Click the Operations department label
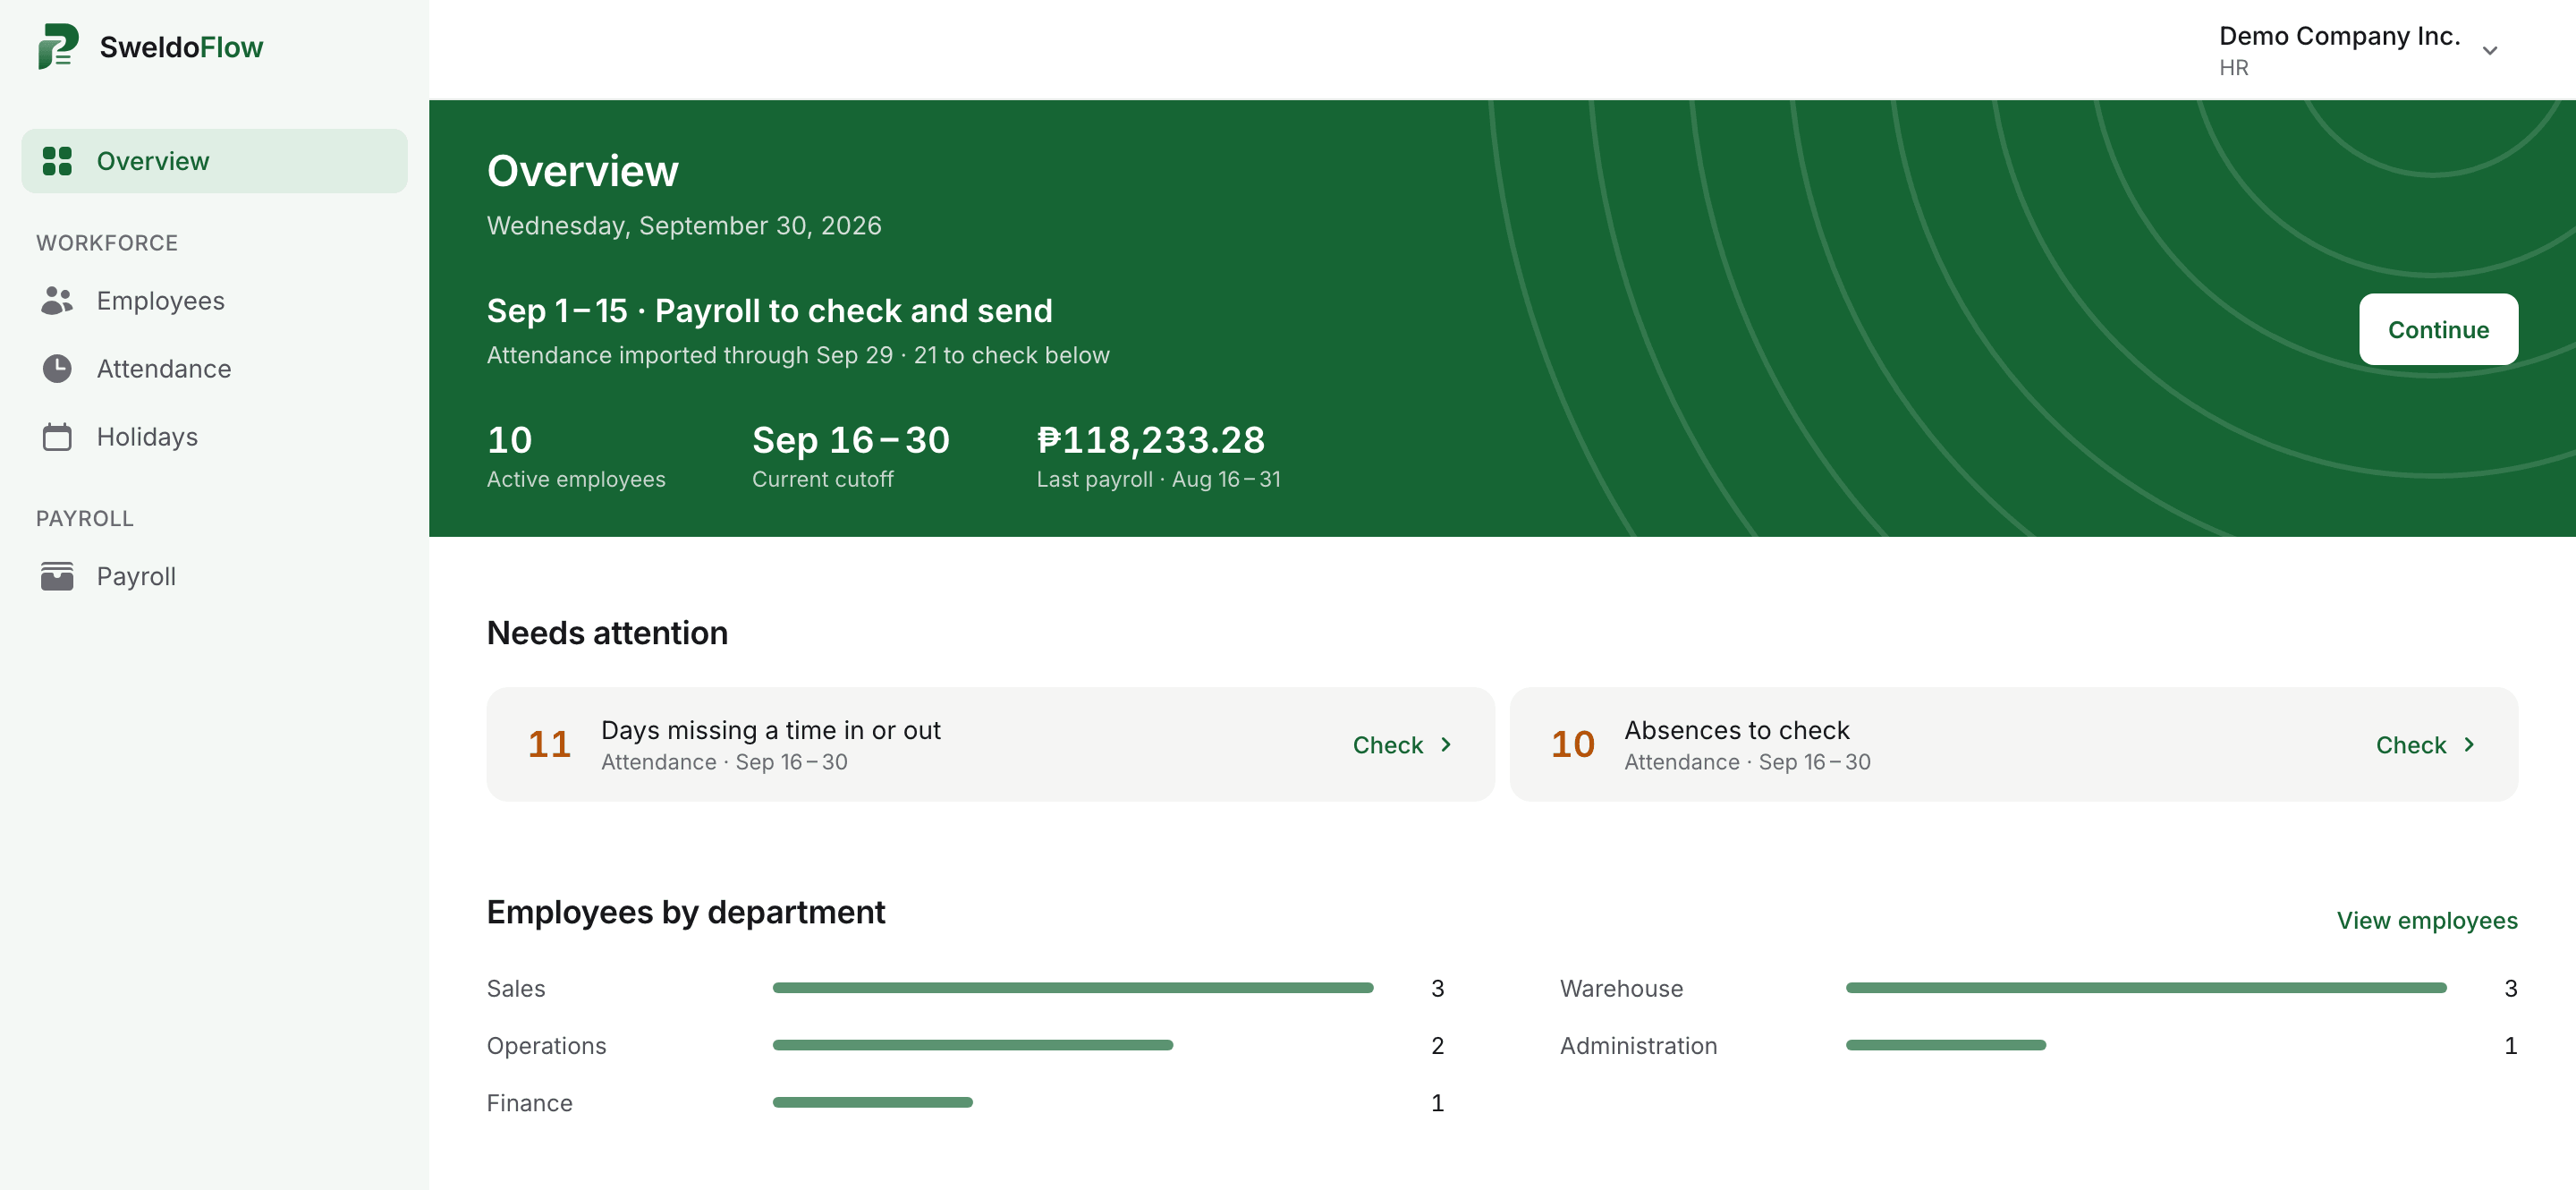Viewport: 2576px width, 1190px height. click(546, 1045)
